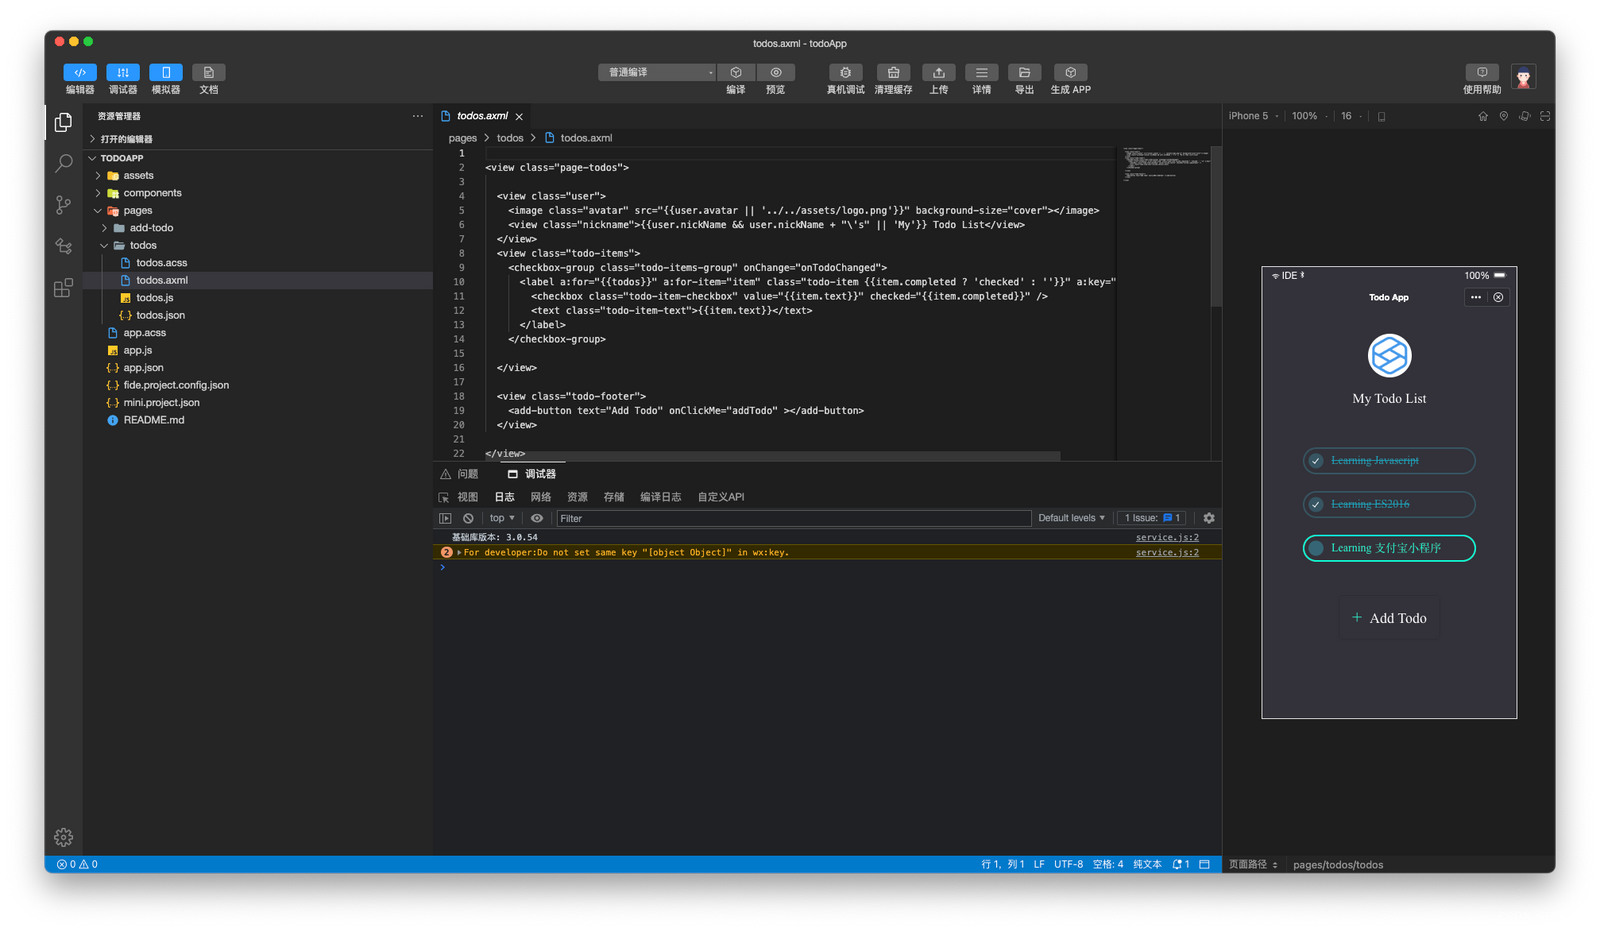Open the console settings gear
This screenshot has width=1600, height=932.
(1209, 518)
